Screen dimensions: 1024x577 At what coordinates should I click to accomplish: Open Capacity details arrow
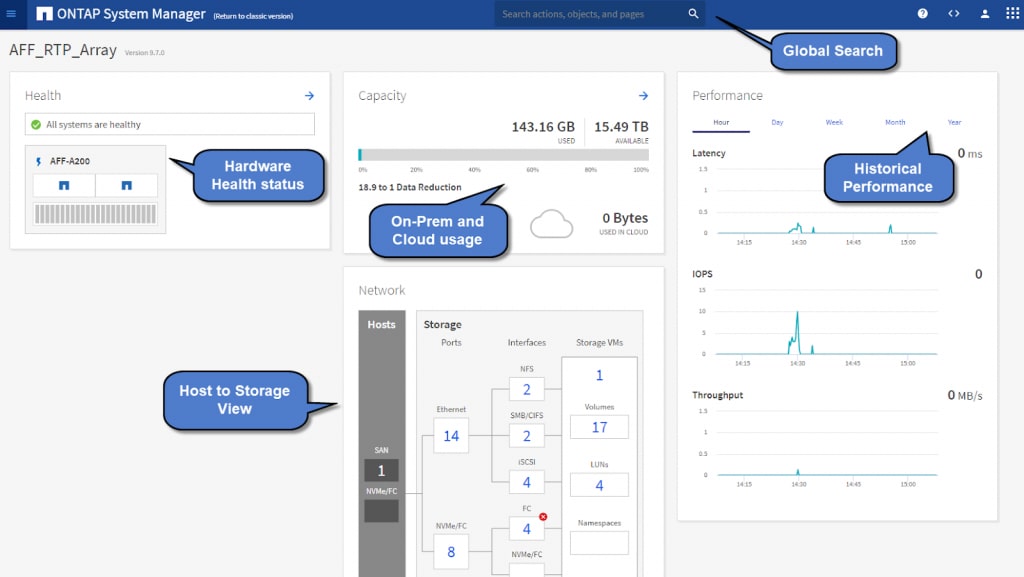[643, 96]
